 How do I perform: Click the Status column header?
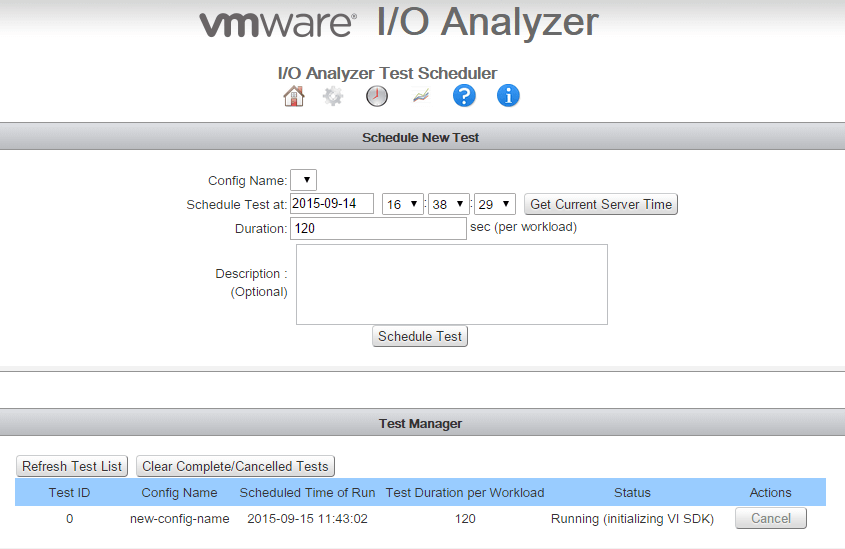633,492
